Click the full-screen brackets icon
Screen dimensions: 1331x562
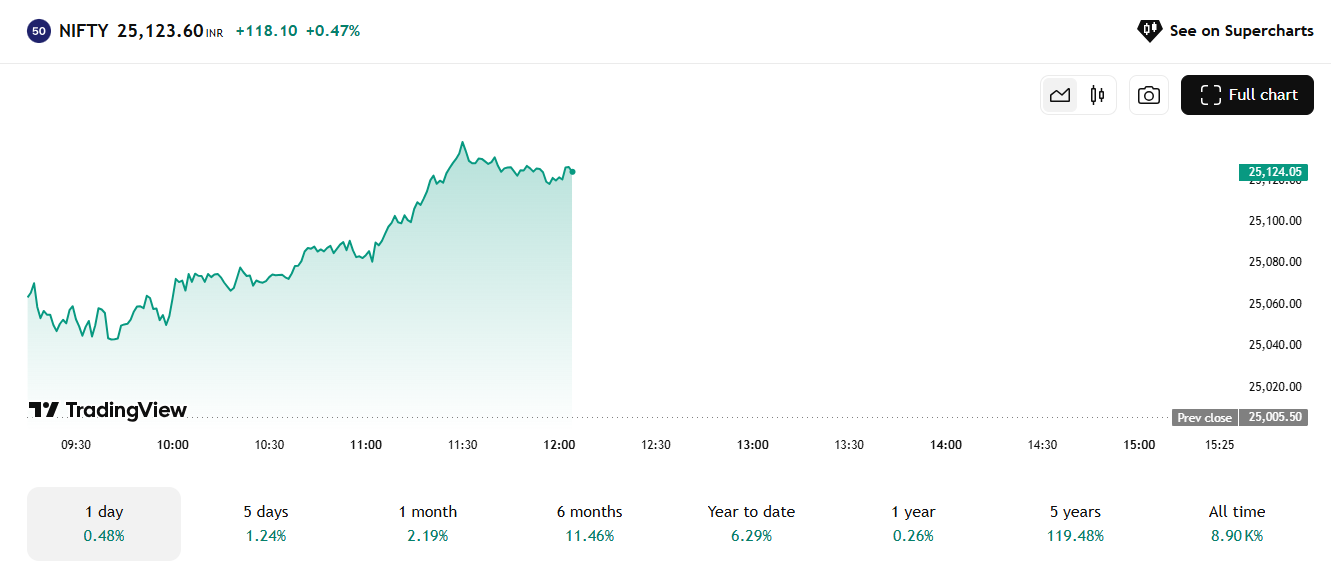[1210, 95]
